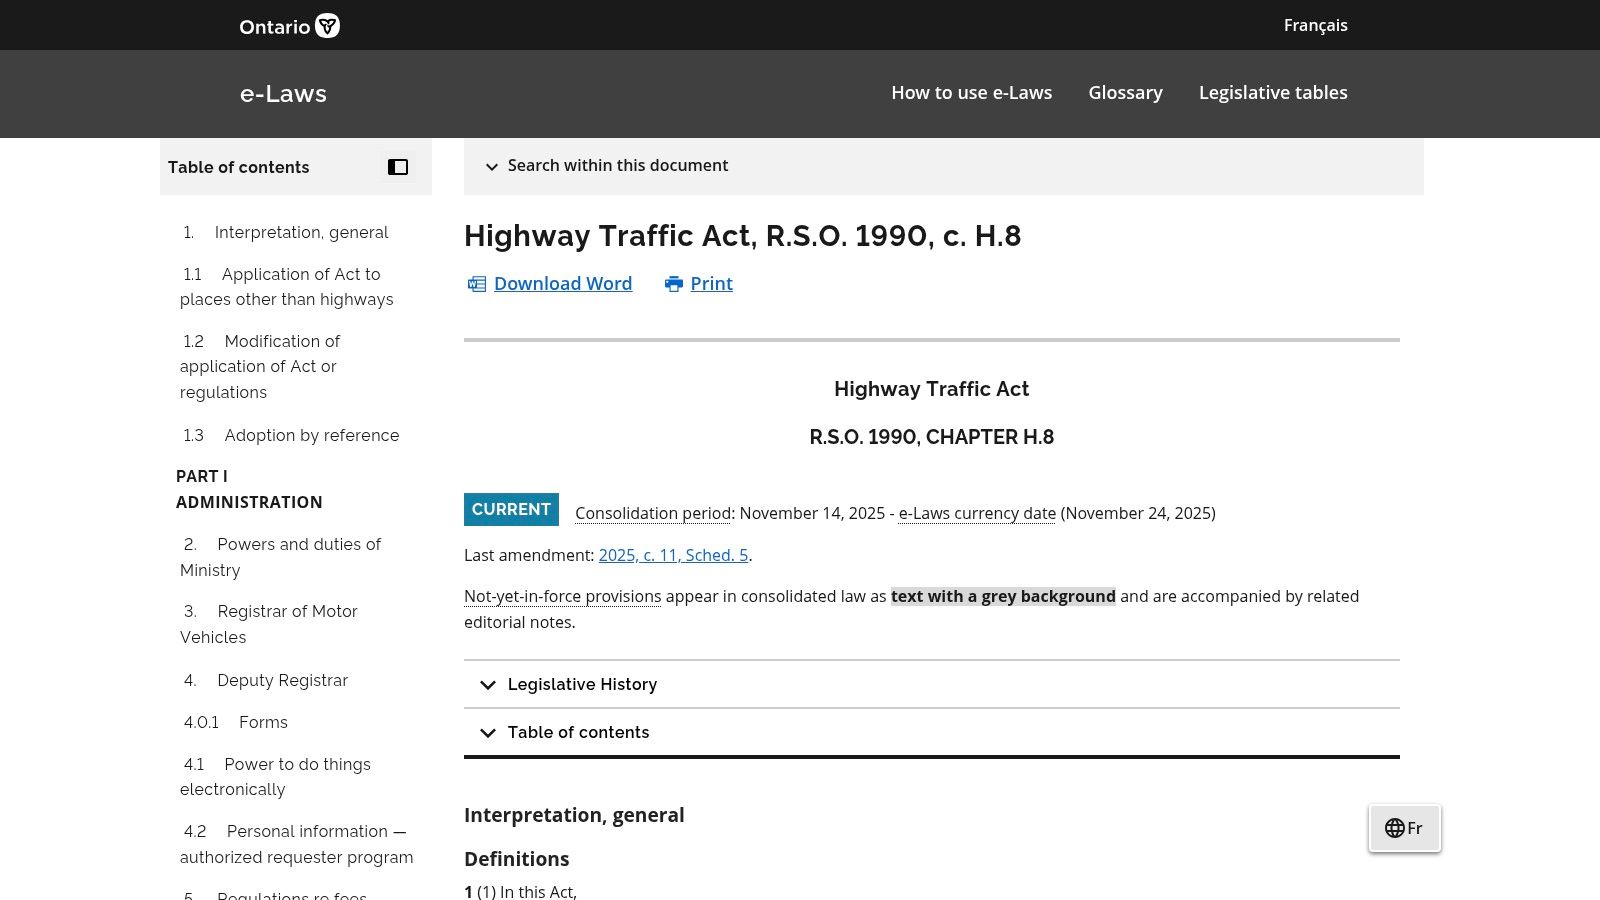Screen dimensions: 1600x900
Task: Open last amendment 2025, c. 11, Sched. 5
Action: click(673, 555)
